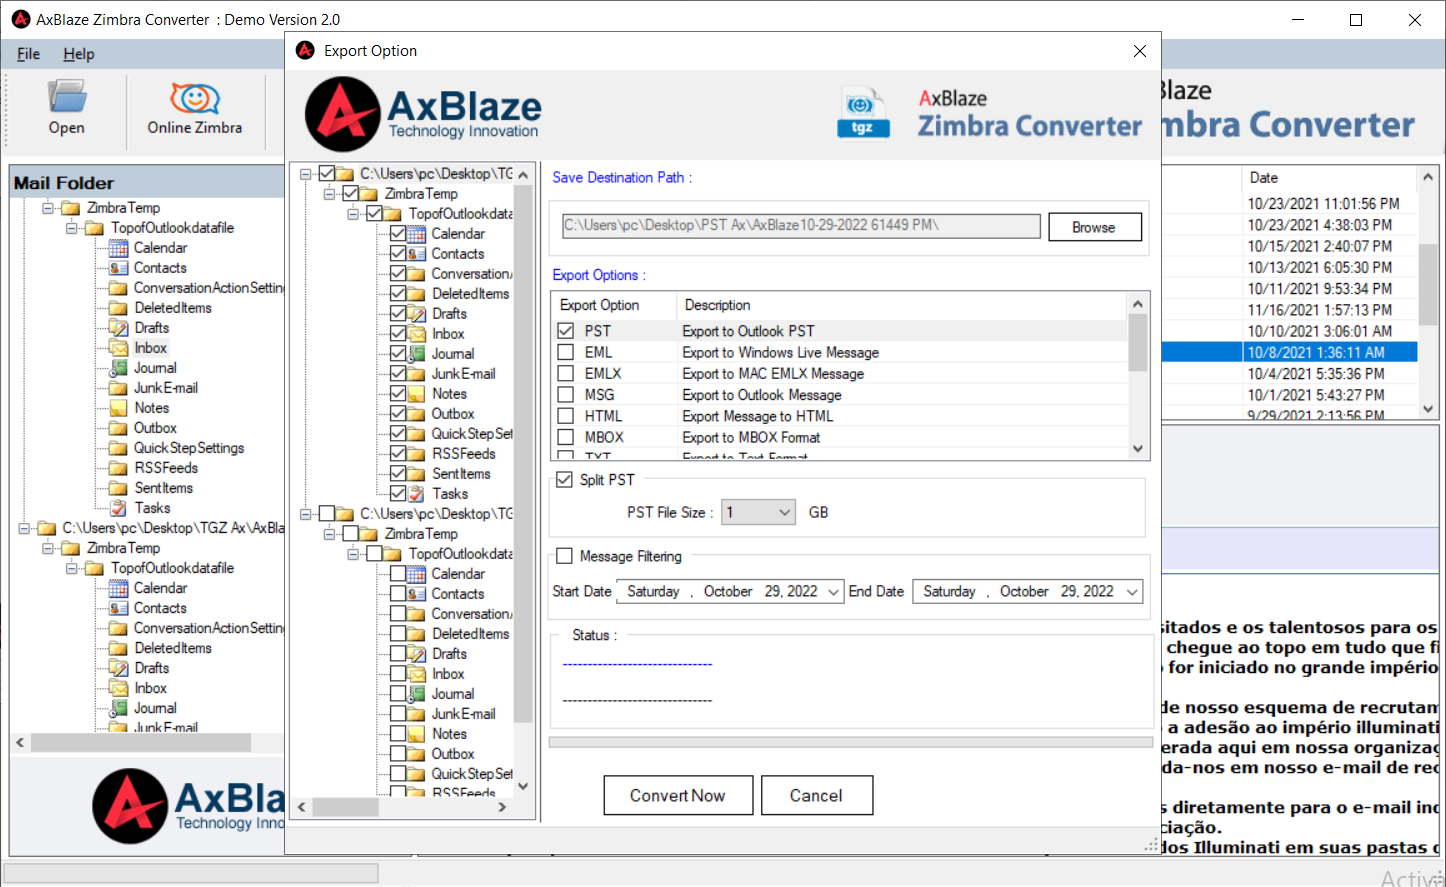Image resolution: width=1446 pixels, height=887 pixels.
Task: Enable the HTML export option checkbox
Action: click(566, 416)
